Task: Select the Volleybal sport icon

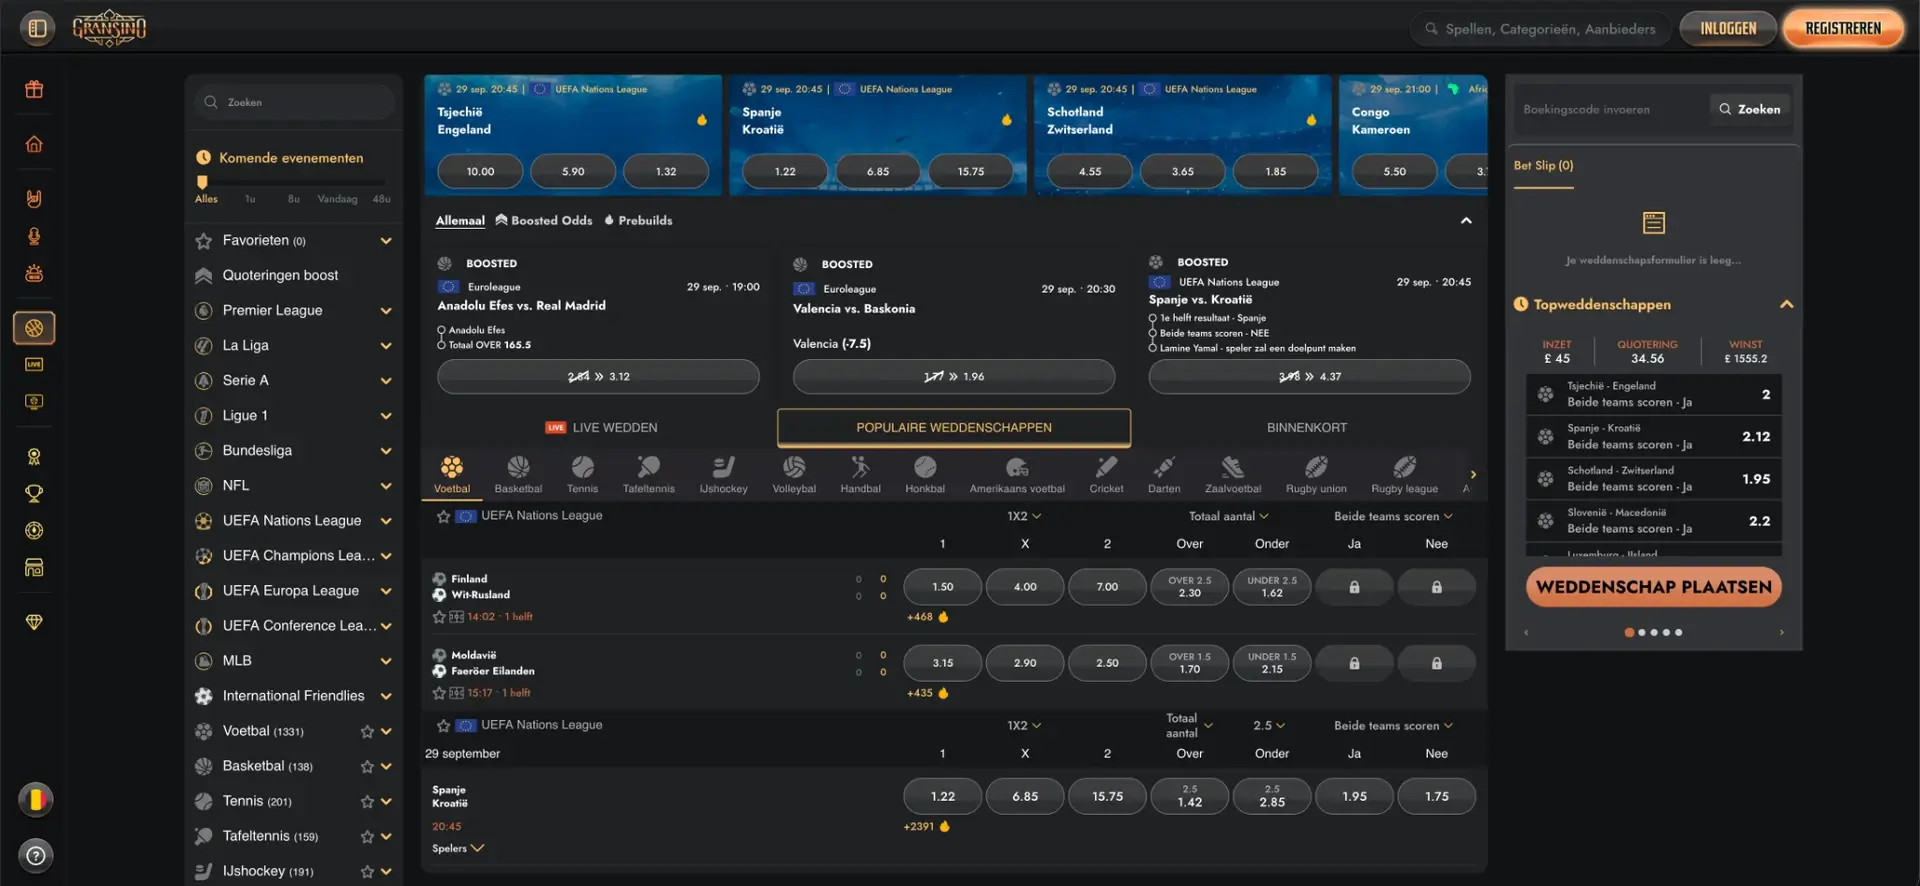Action: coord(794,474)
